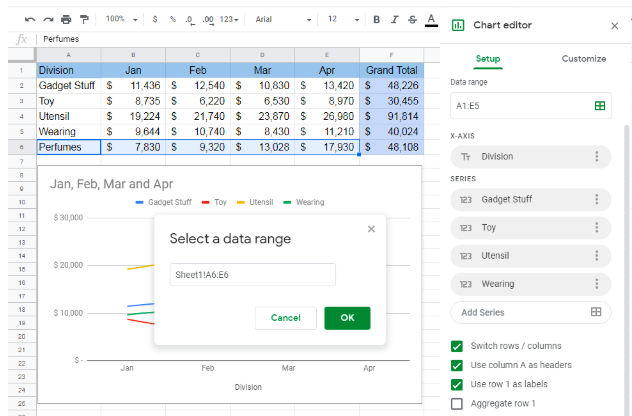Close the Select a data range dialog

click(x=371, y=229)
